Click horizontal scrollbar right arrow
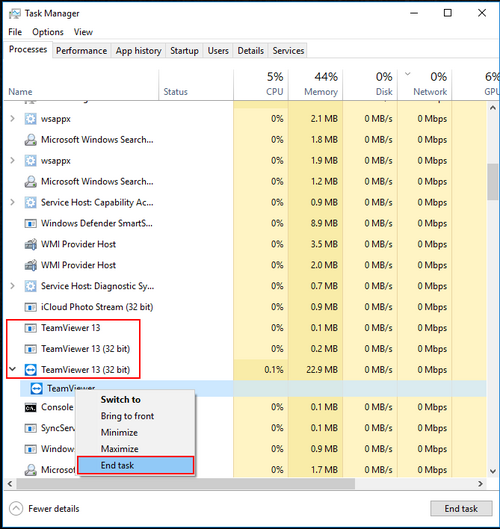 tap(480, 483)
